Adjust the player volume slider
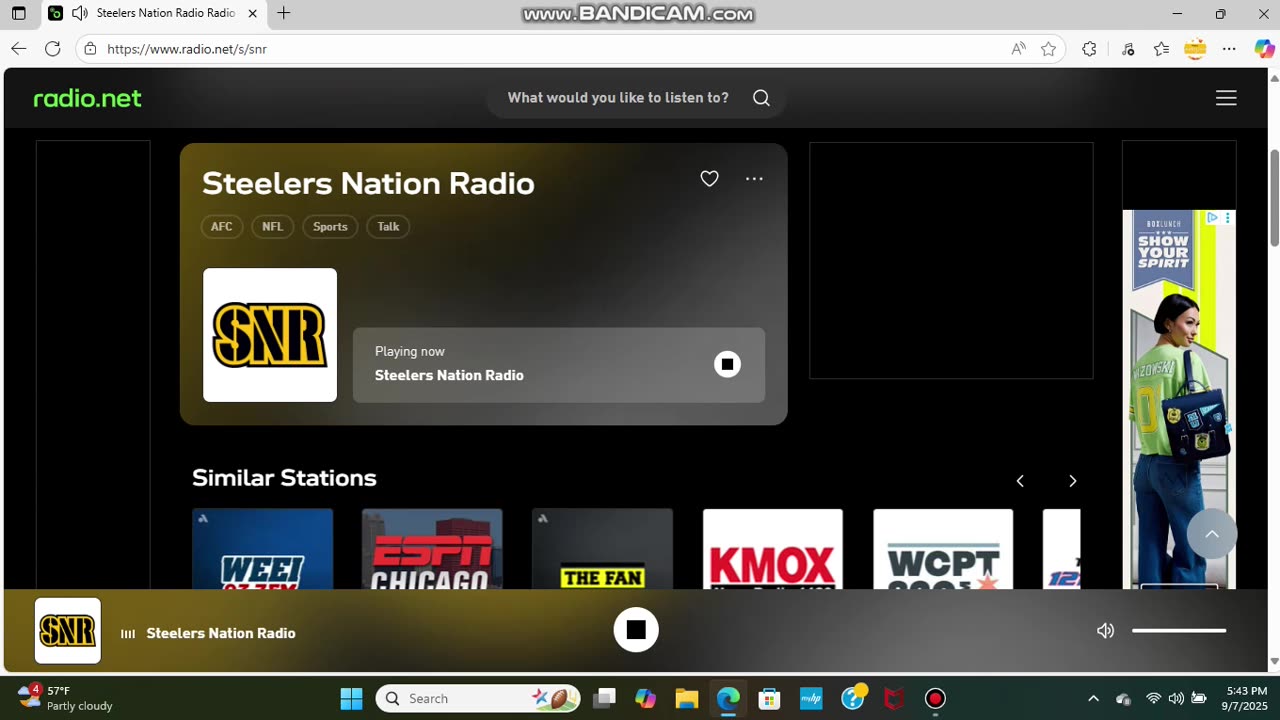 1179,631
